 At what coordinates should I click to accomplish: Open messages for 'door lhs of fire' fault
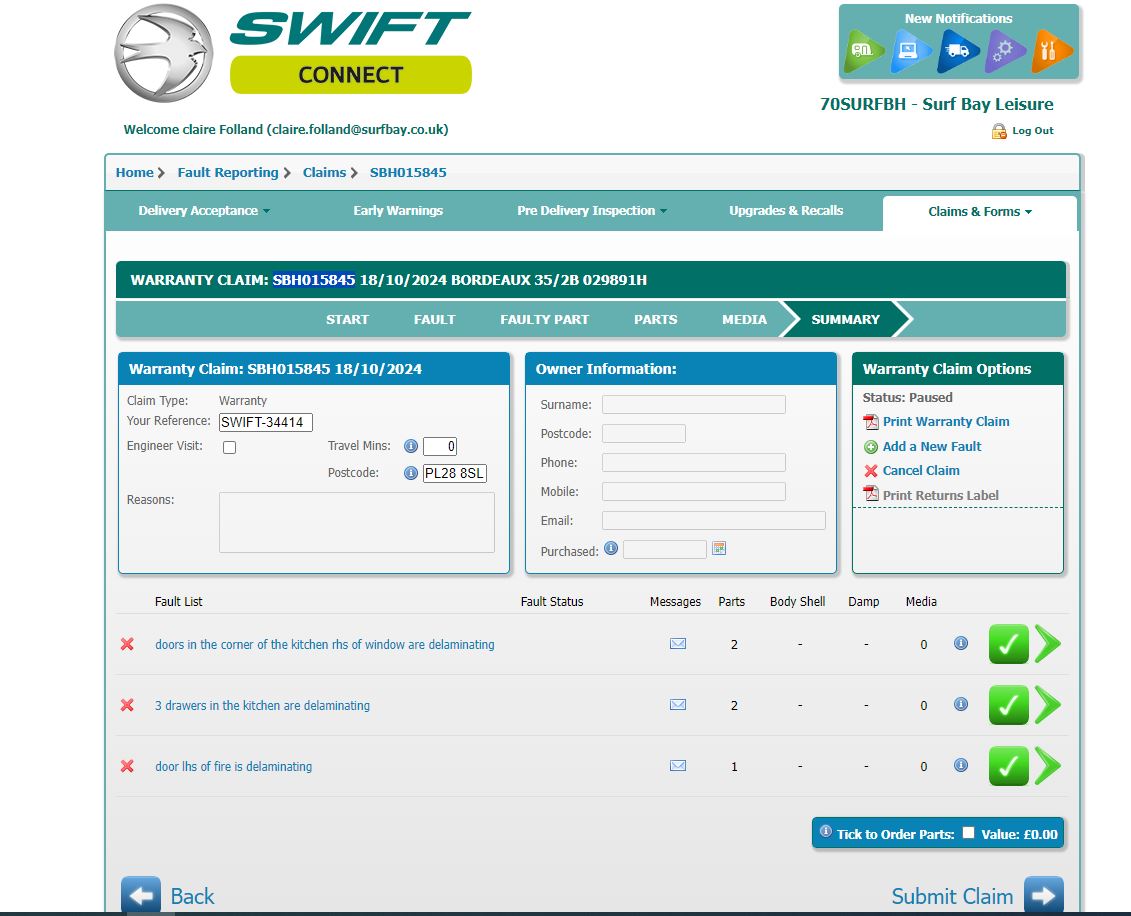(678, 766)
